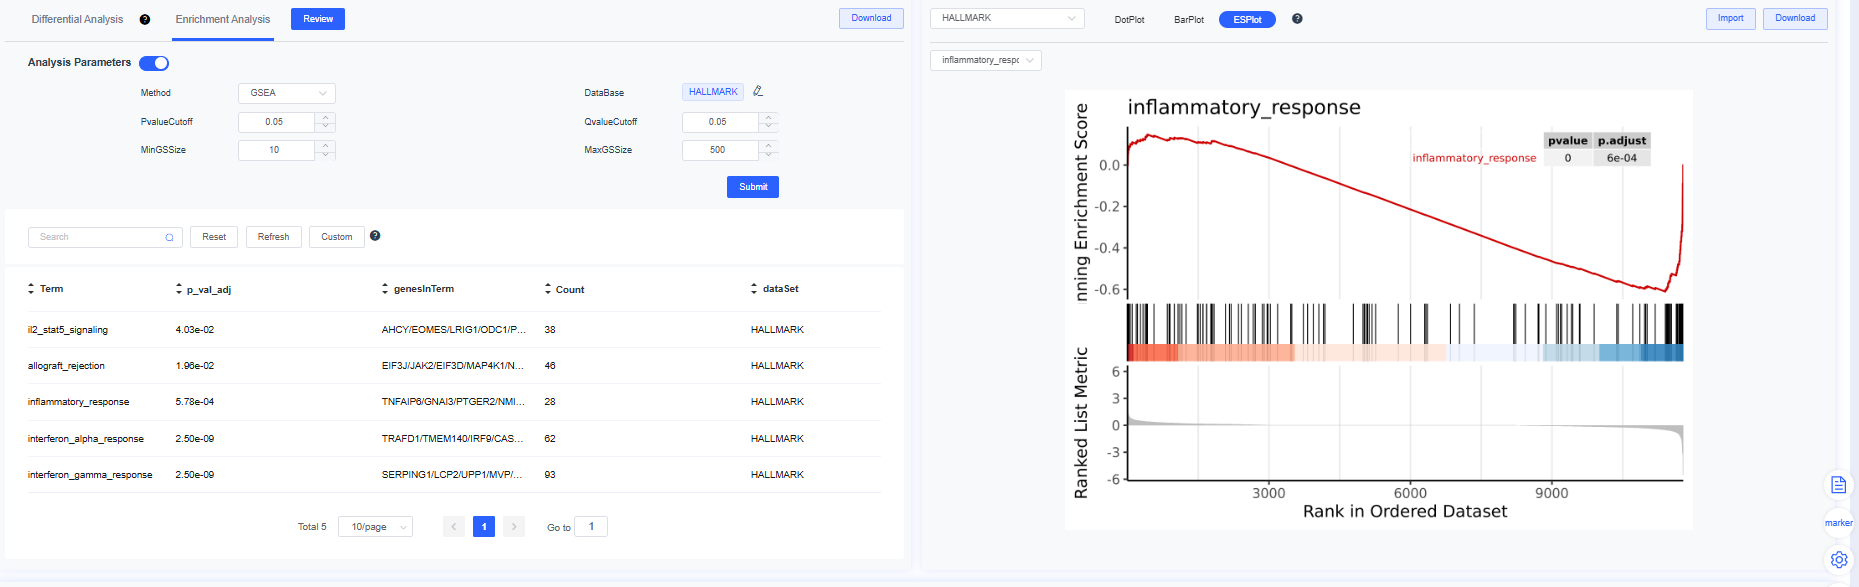
Task: Click the Import button
Action: click(x=1730, y=18)
